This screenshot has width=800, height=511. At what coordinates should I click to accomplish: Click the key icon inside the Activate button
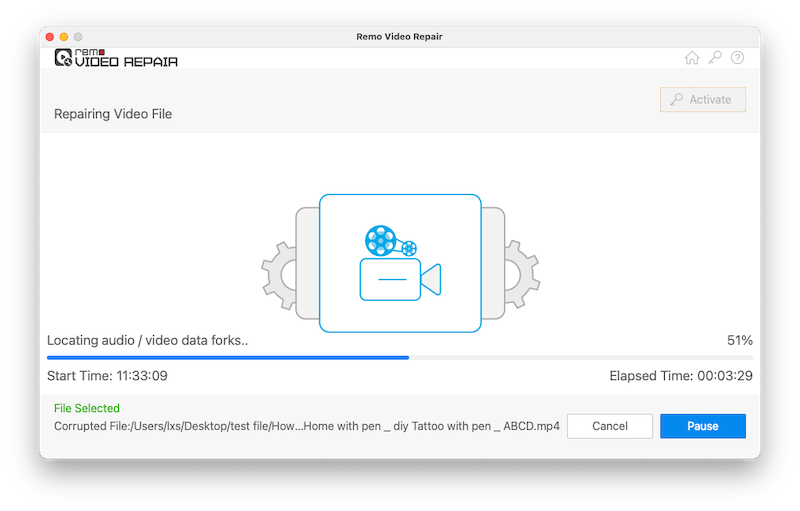click(677, 100)
